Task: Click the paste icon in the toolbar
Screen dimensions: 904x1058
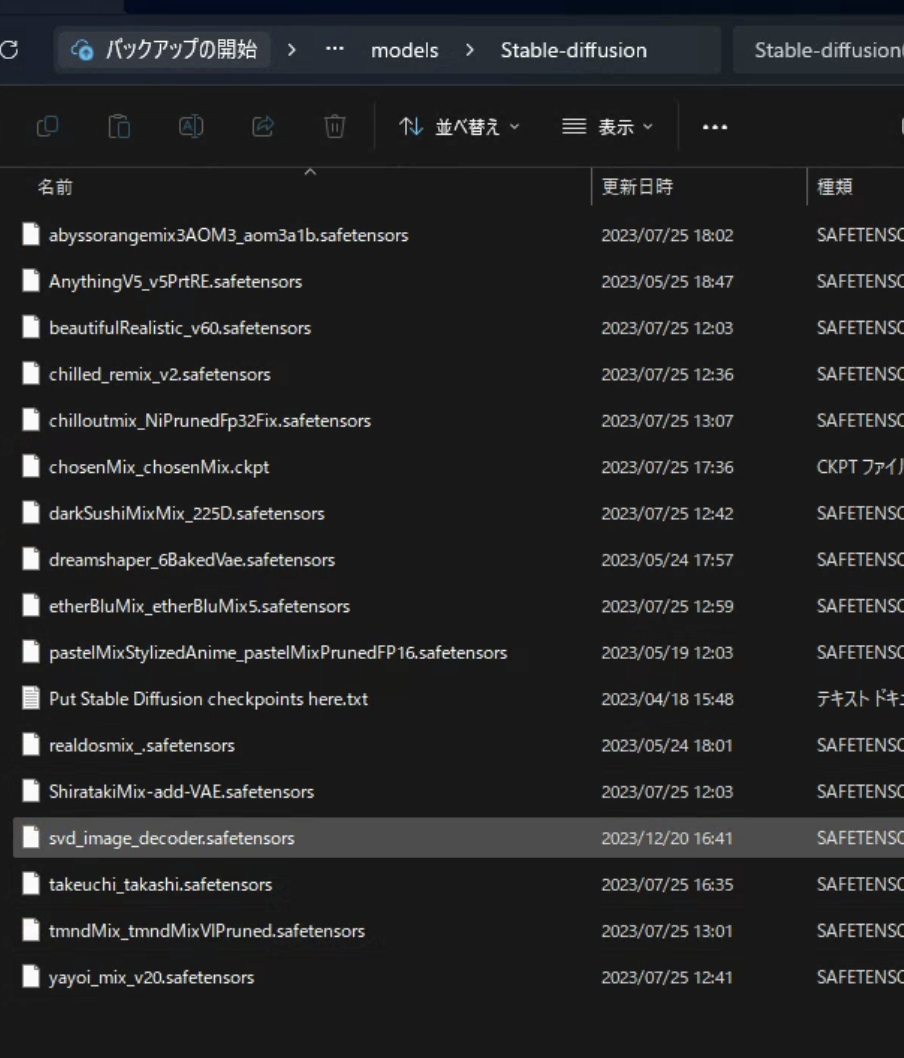Action: (x=119, y=126)
